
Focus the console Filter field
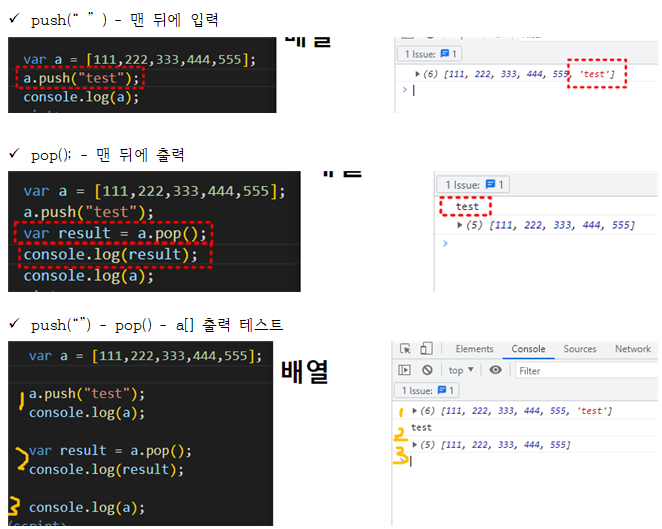click(587, 371)
